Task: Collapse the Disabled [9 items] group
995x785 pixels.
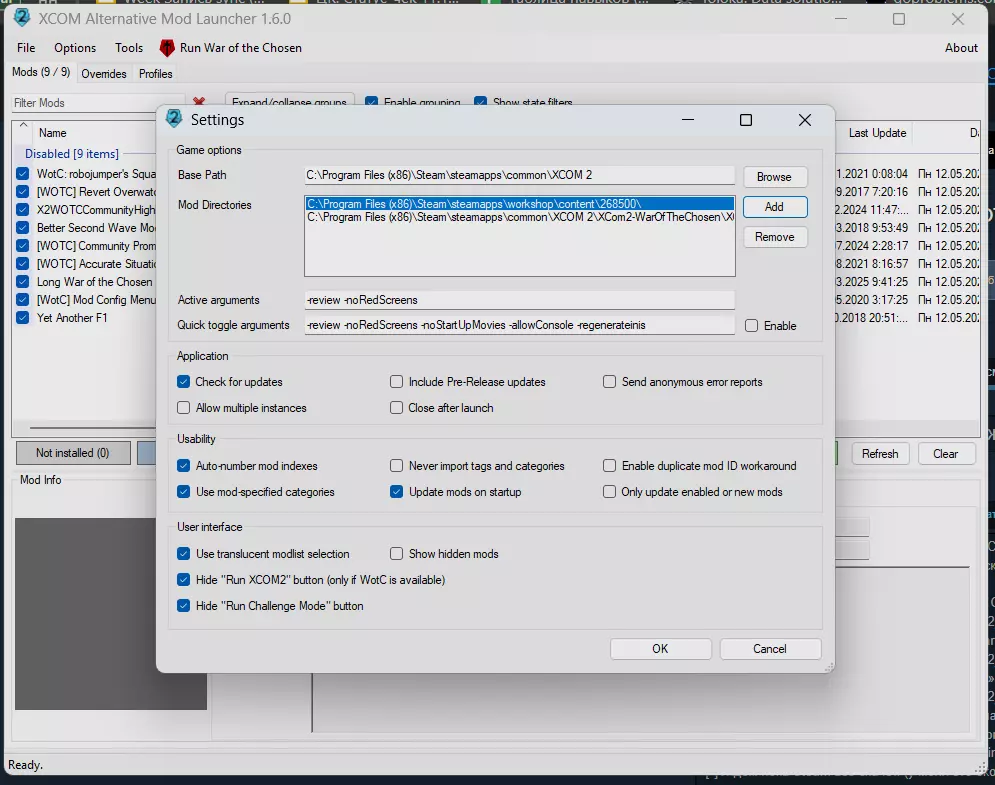Action: pyautogui.click(x=72, y=154)
